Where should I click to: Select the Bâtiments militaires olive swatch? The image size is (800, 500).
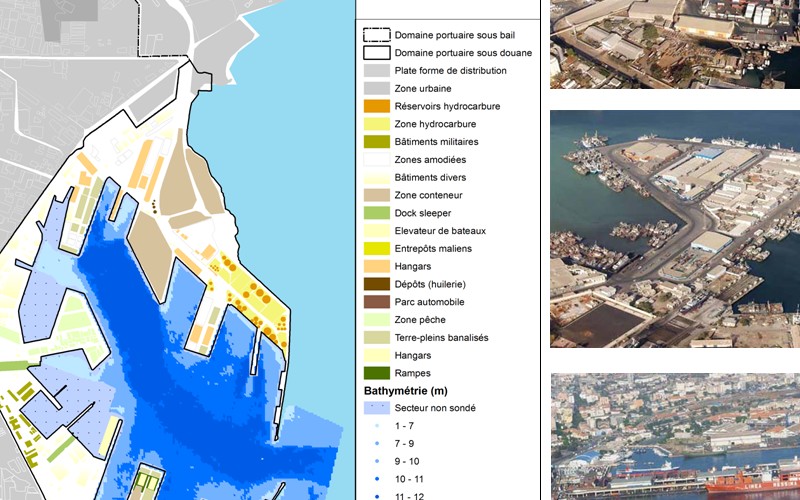[x=375, y=142]
